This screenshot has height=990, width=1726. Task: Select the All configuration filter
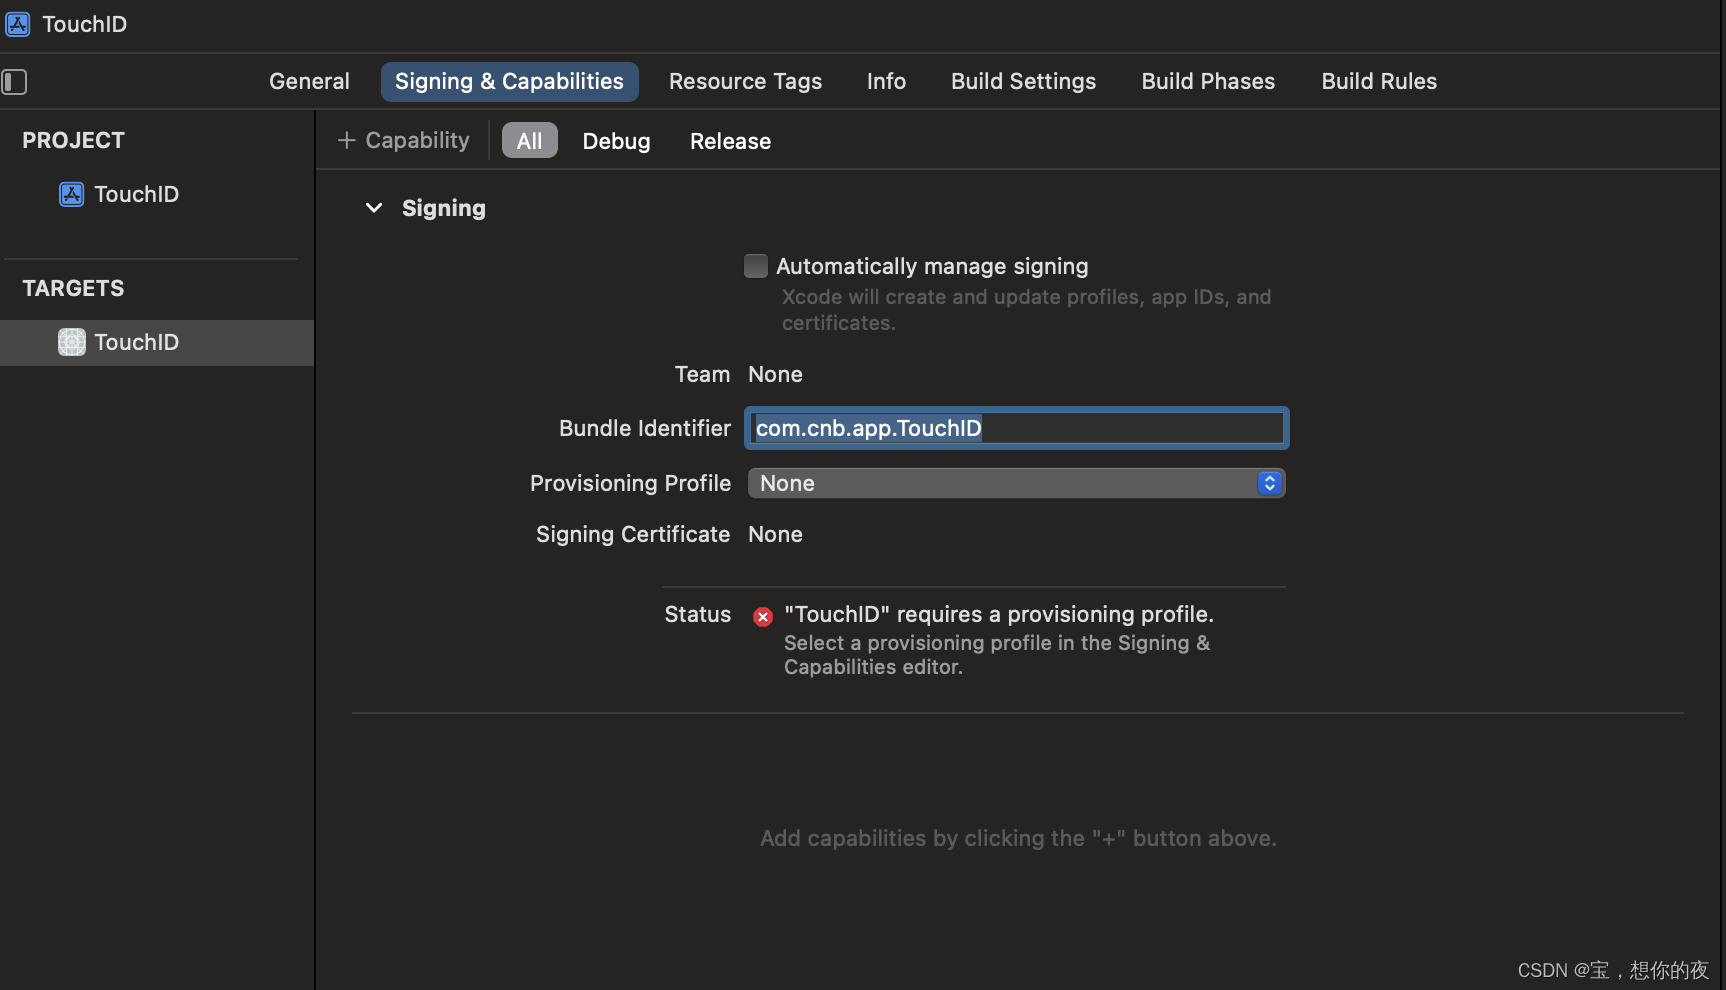point(529,141)
